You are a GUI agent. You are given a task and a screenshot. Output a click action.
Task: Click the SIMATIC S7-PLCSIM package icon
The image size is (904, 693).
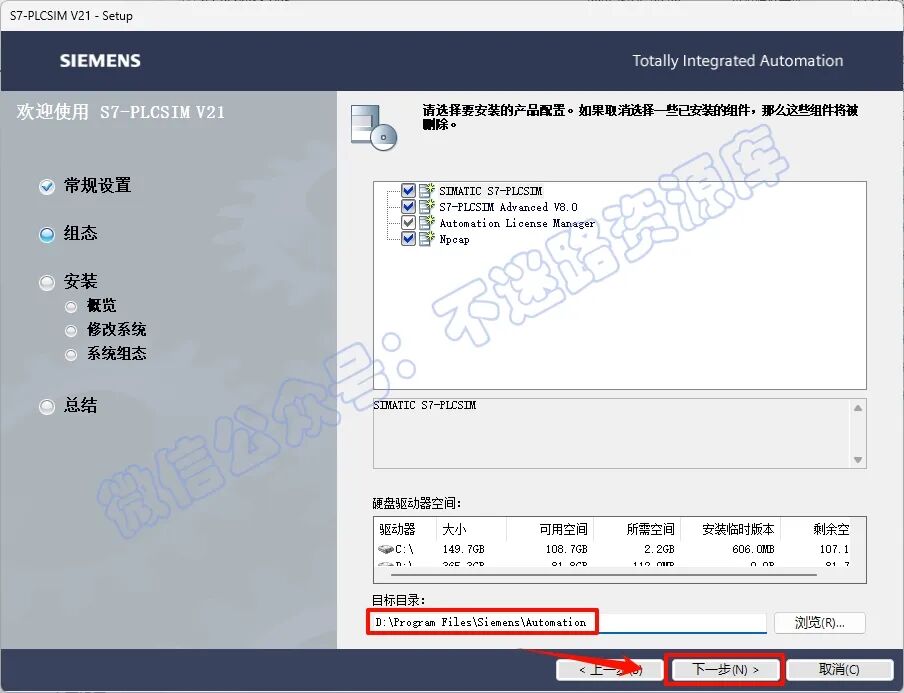(x=427, y=190)
